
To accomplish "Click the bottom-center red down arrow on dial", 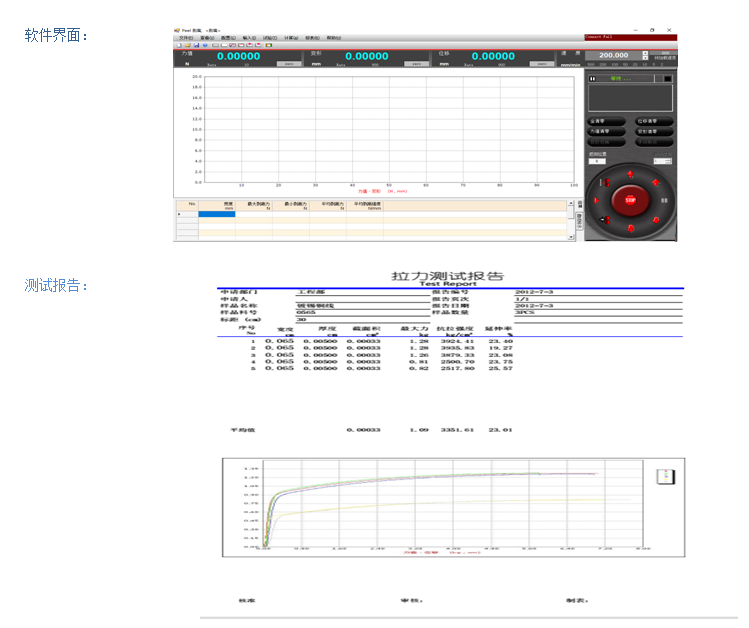I will coord(631,229).
